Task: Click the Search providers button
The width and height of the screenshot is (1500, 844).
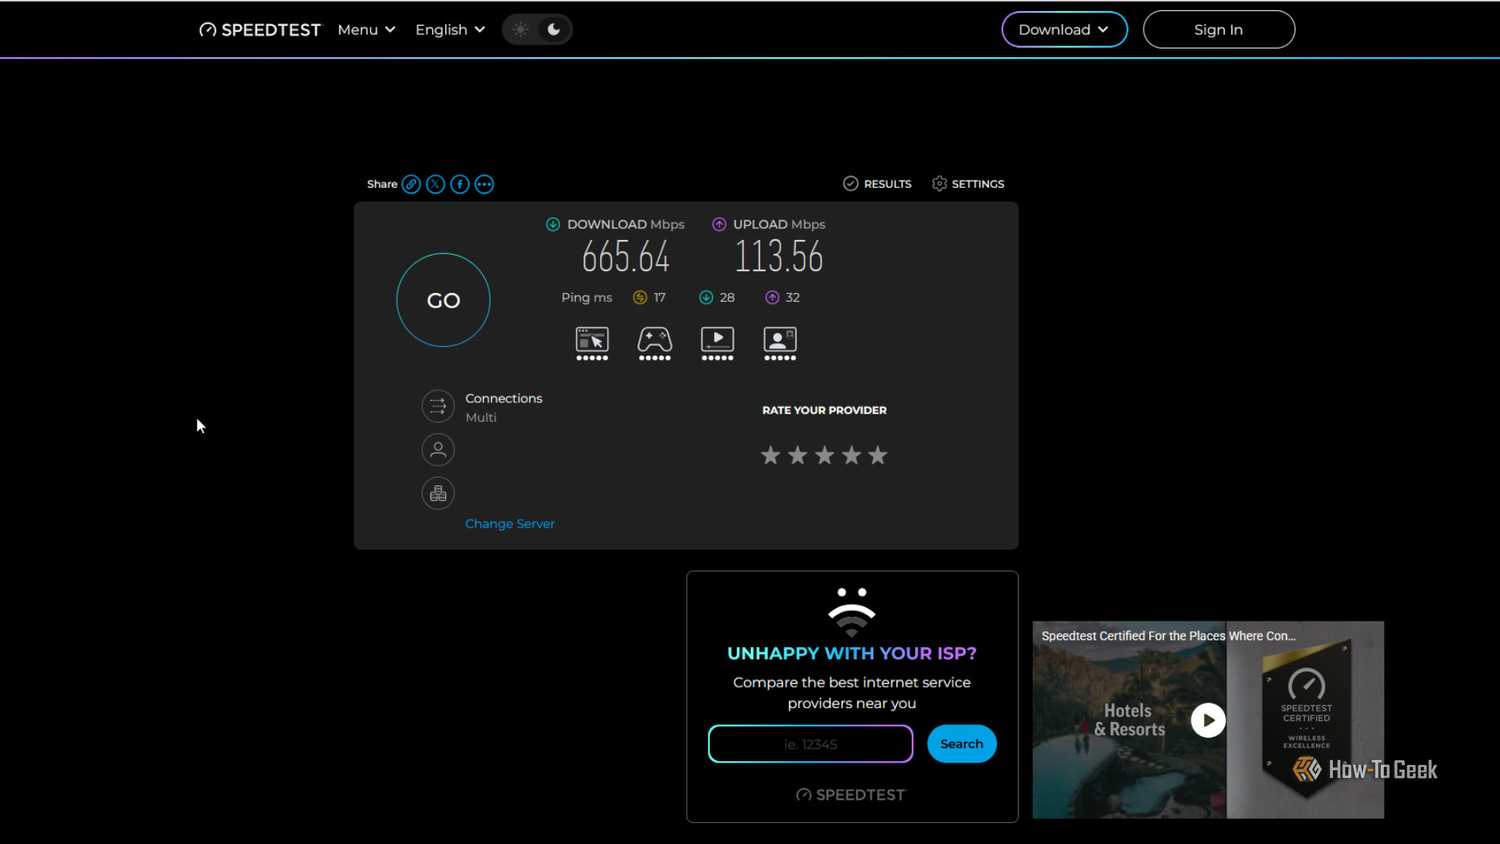Action: (x=962, y=744)
